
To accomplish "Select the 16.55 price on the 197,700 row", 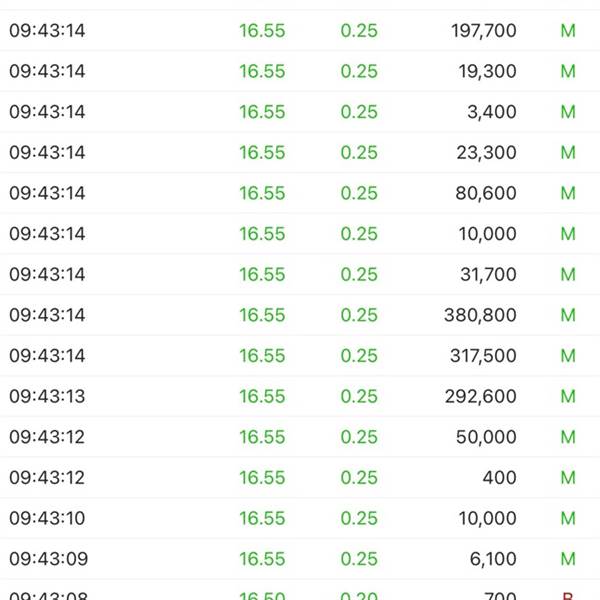I will [262, 31].
